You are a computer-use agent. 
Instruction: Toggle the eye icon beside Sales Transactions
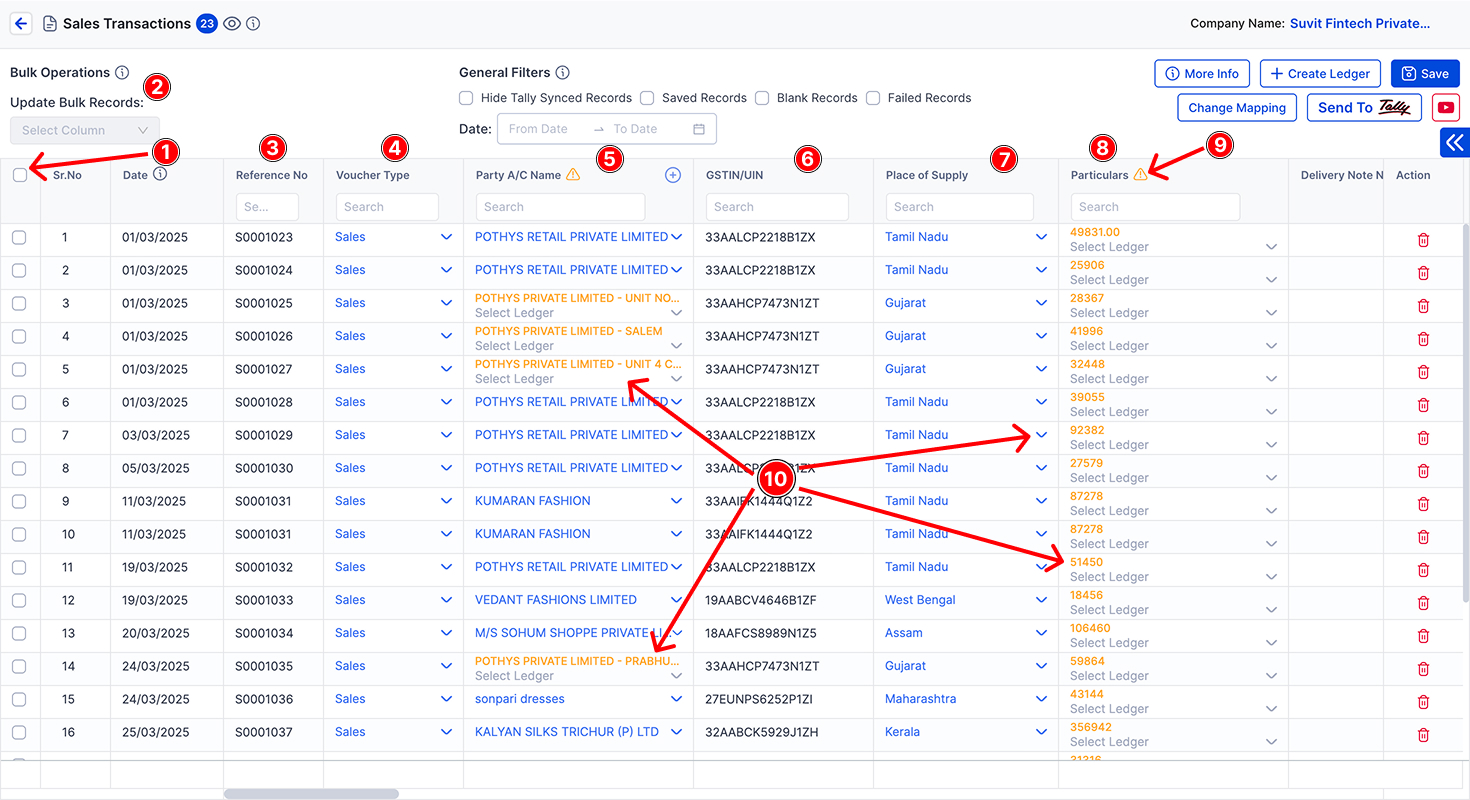[232, 24]
